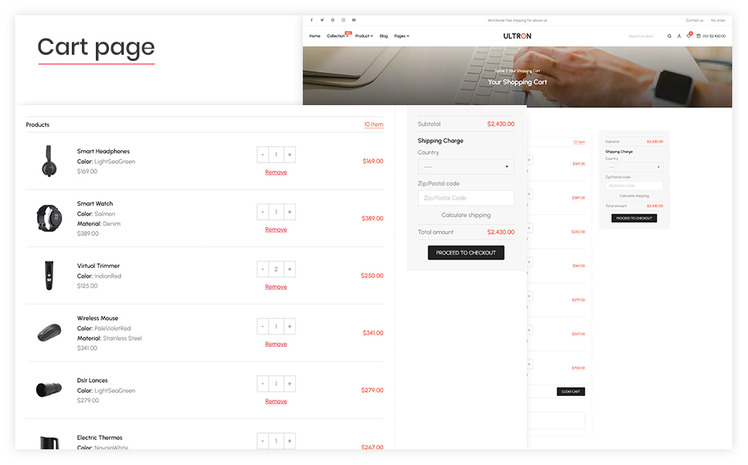
Task: Click Virtual Trimmer quantity value 2
Action: coord(276,269)
